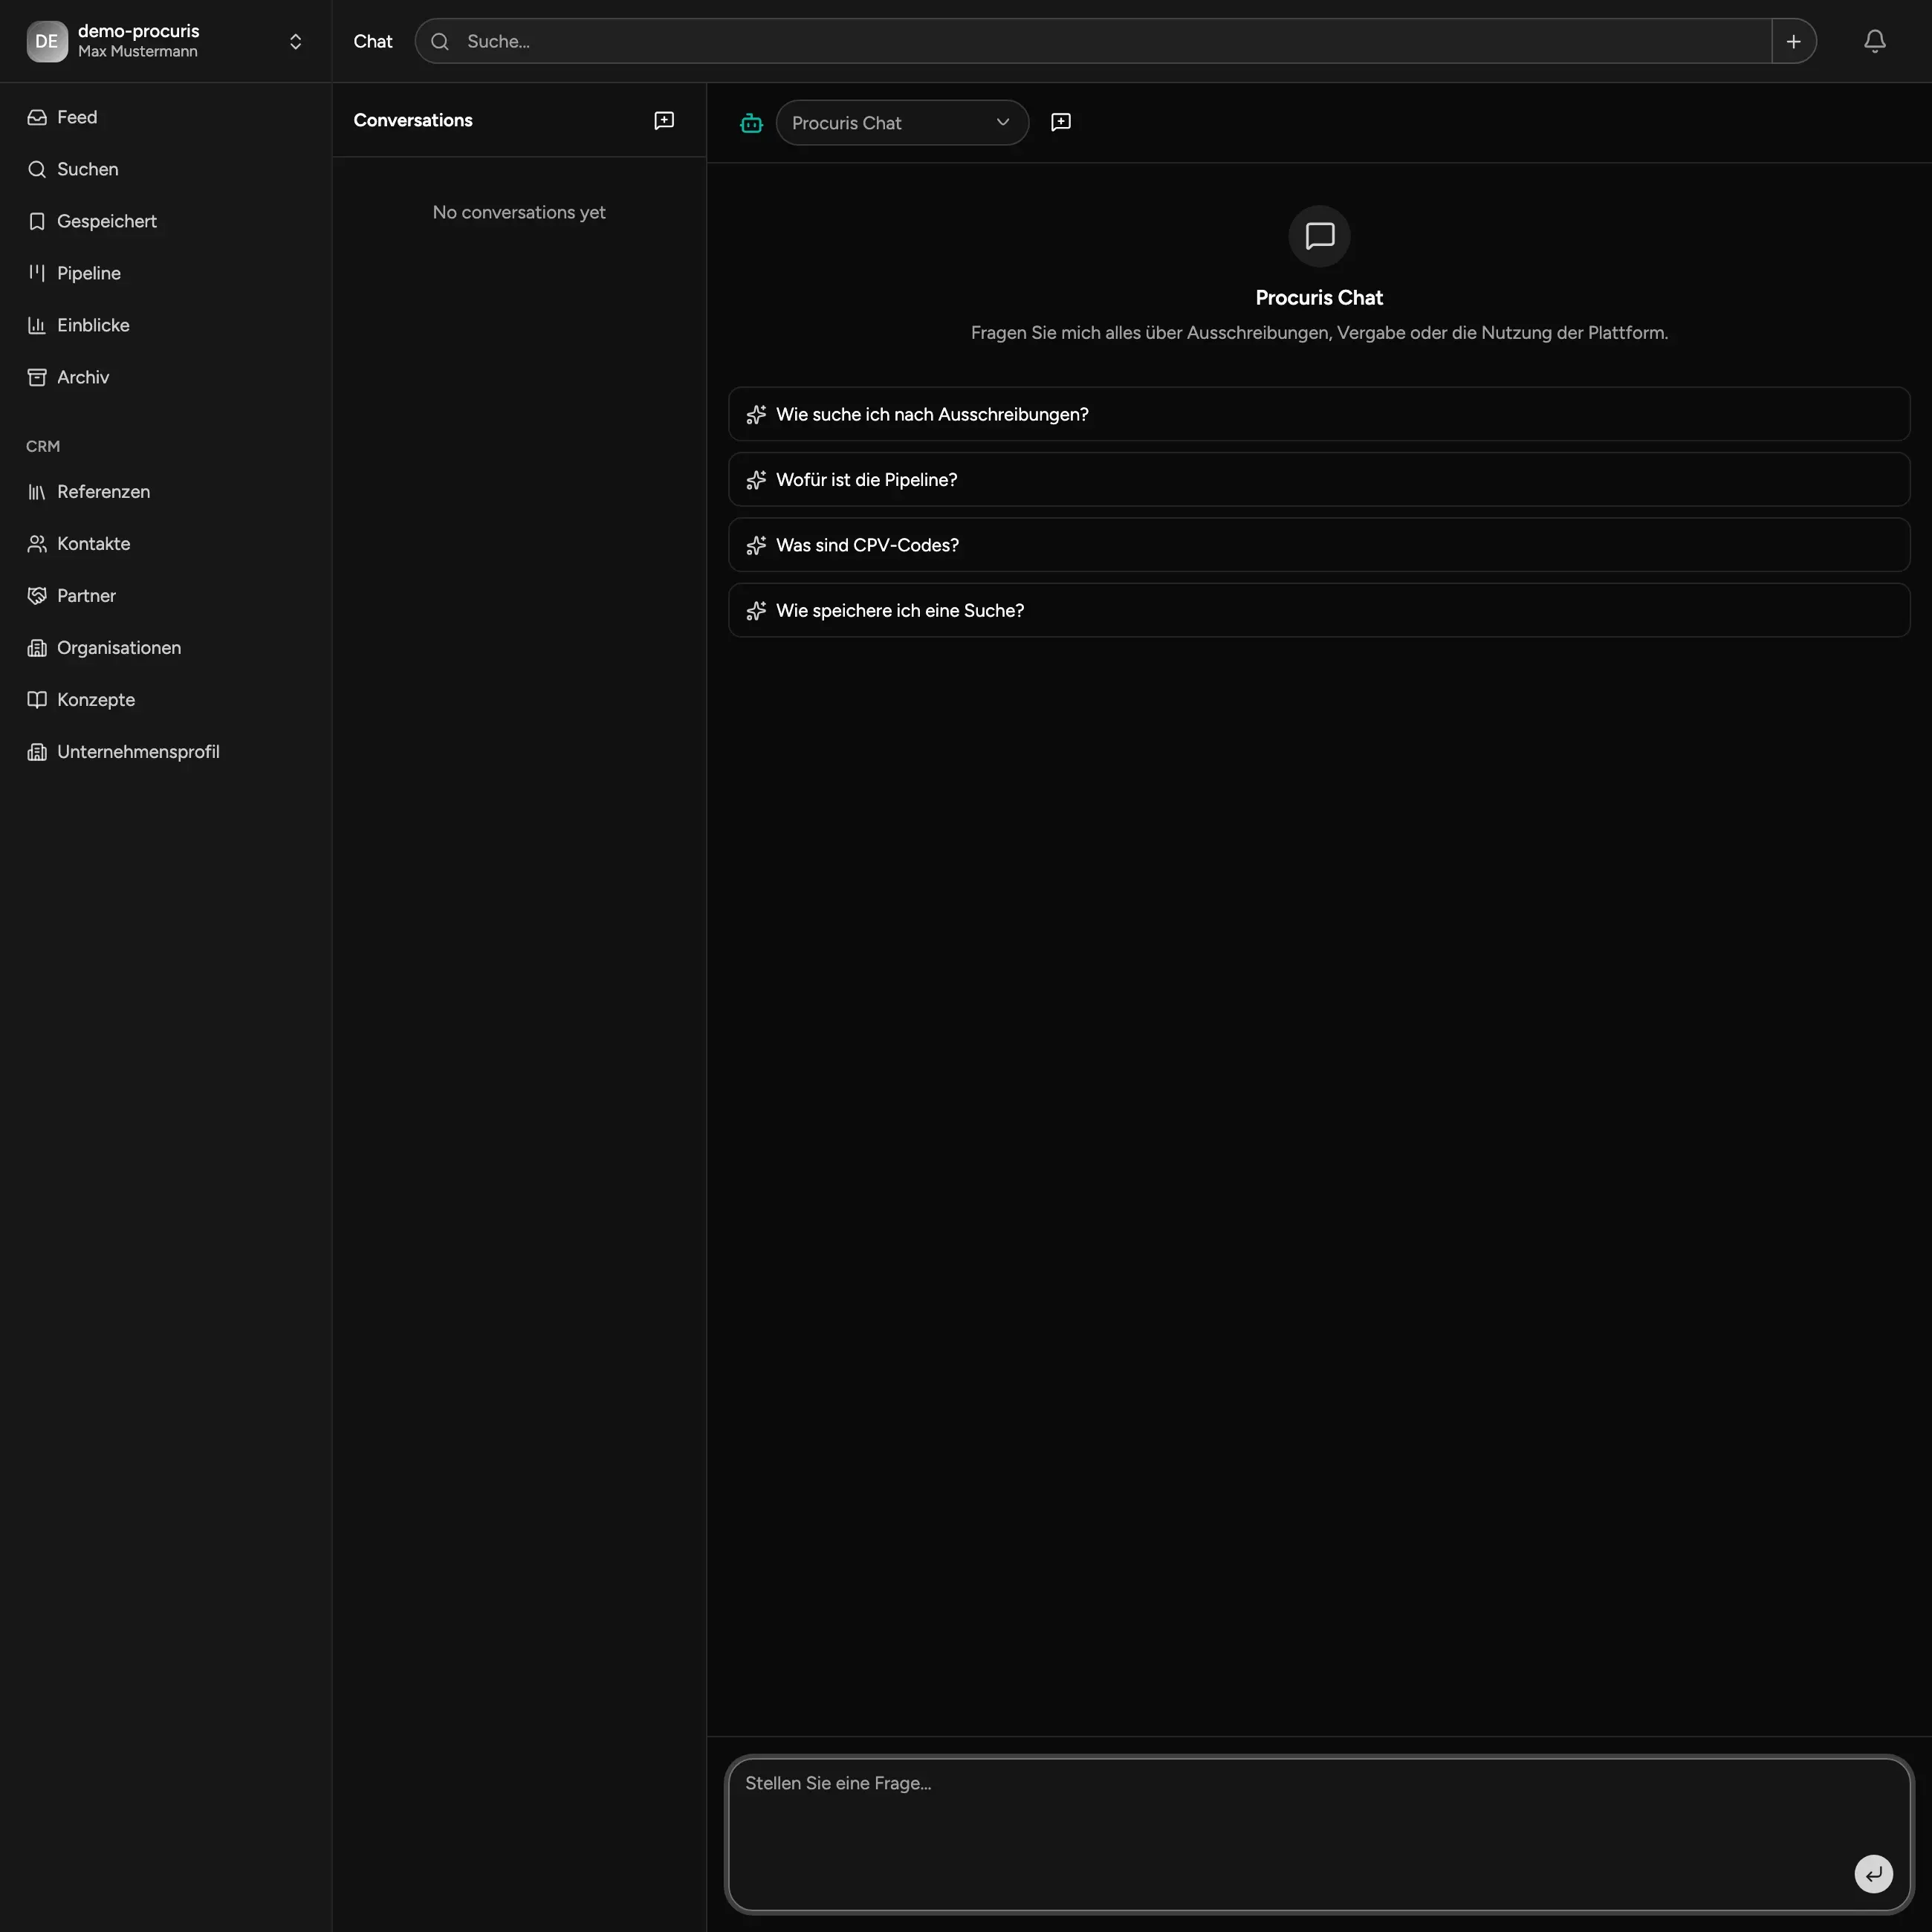Click the Gespeichert bookmark icon
Screen dimensions: 1932x1932
coord(37,221)
